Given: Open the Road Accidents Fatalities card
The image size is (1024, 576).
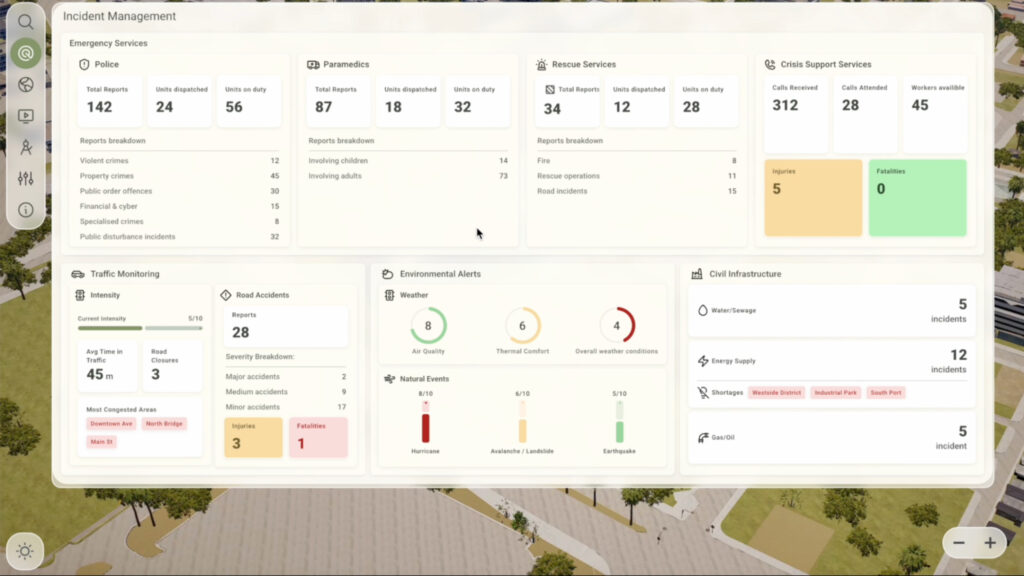Looking at the screenshot, I should tap(319, 438).
